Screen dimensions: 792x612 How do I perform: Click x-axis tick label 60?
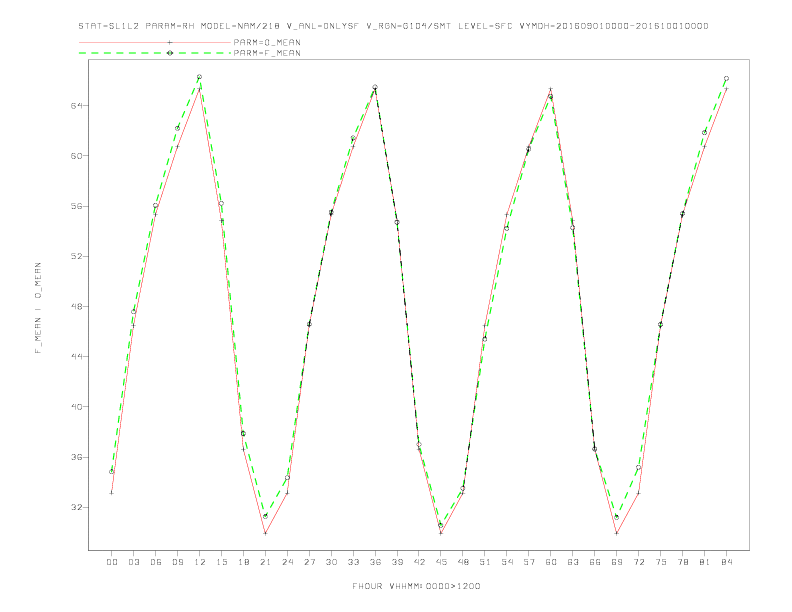pos(551,562)
